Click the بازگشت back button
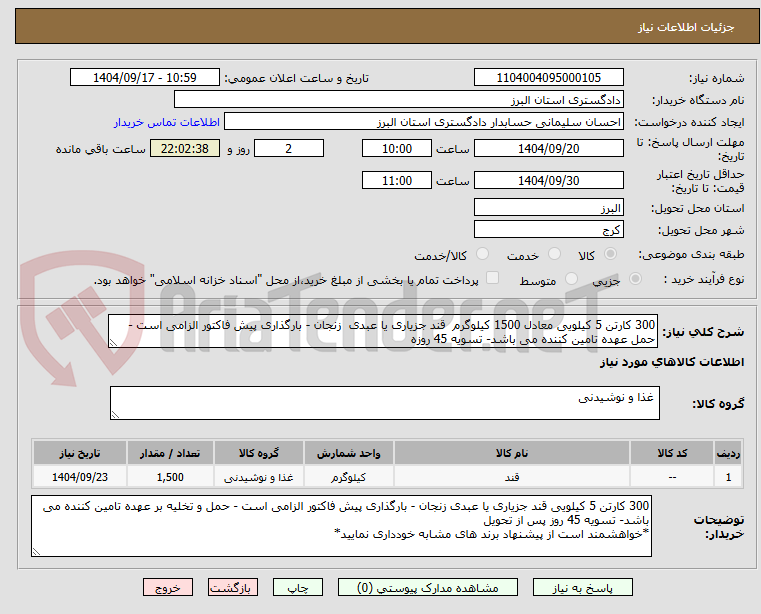 [232, 587]
